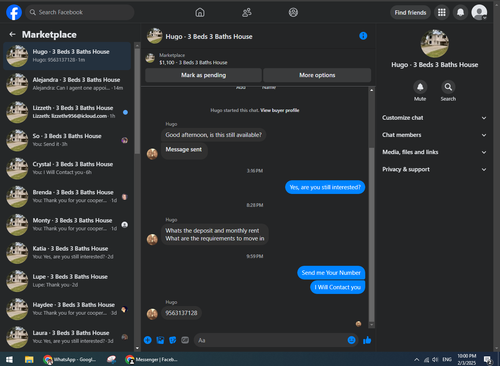Click the large house photo in right panel

click(x=435, y=44)
